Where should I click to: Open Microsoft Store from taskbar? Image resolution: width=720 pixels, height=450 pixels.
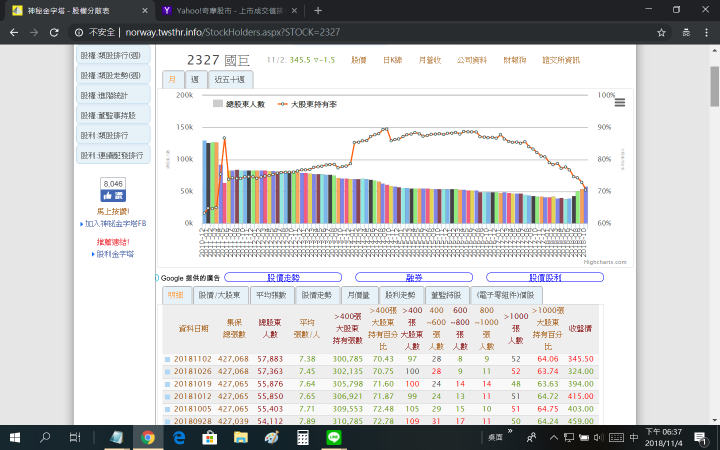click(x=210, y=437)
